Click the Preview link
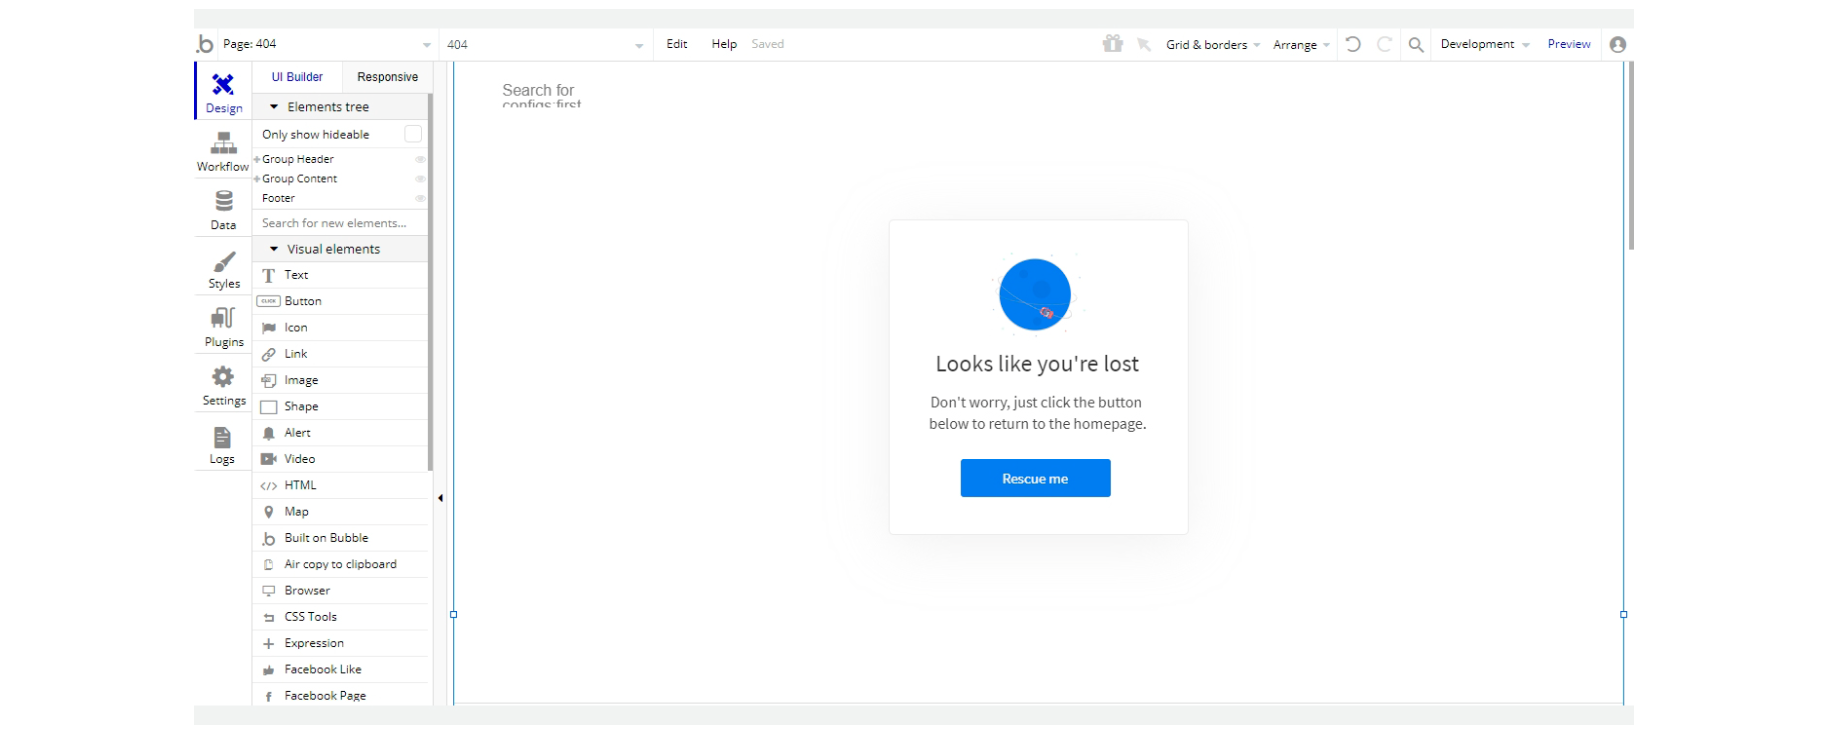1830x736 pixels. pyautogui.click(x=1568, y=44)
